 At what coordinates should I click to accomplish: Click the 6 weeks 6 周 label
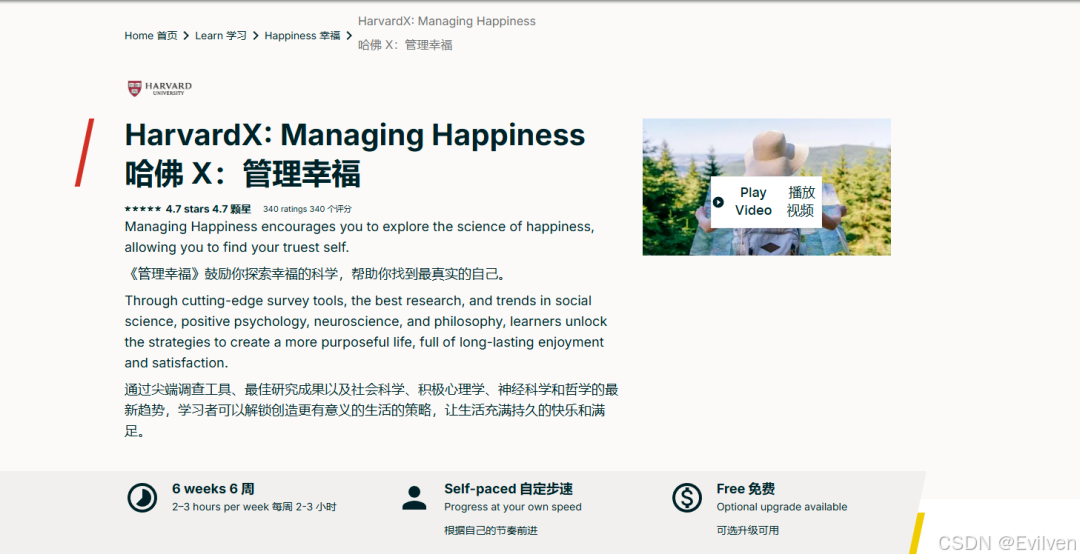(x=213, y=488)
